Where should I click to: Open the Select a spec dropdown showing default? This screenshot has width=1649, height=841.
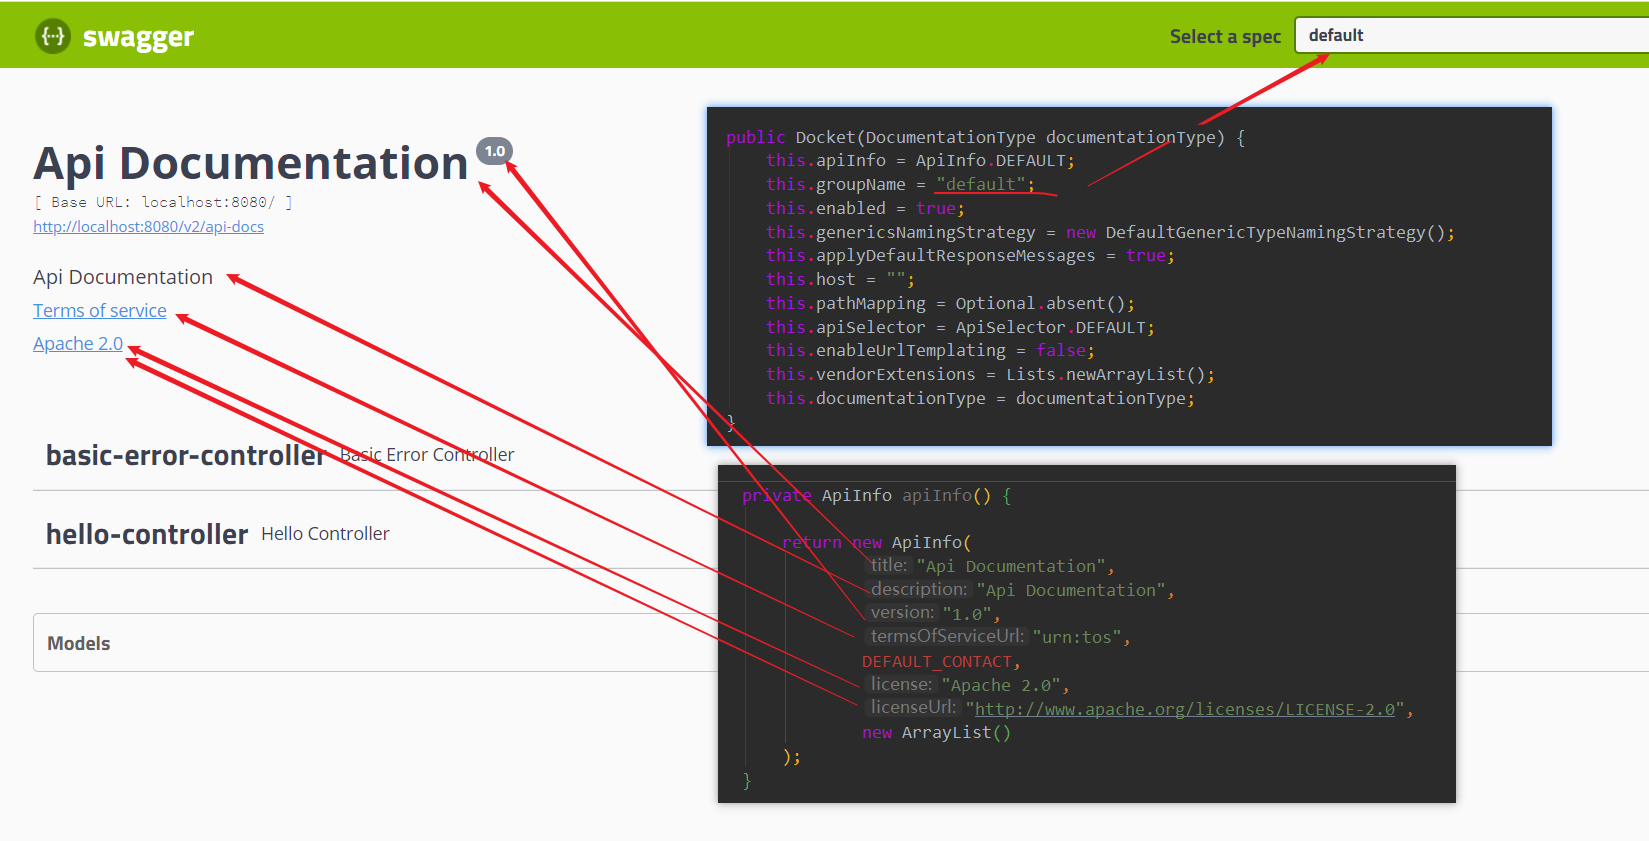pyautogui.click(x=1471, y=35)
